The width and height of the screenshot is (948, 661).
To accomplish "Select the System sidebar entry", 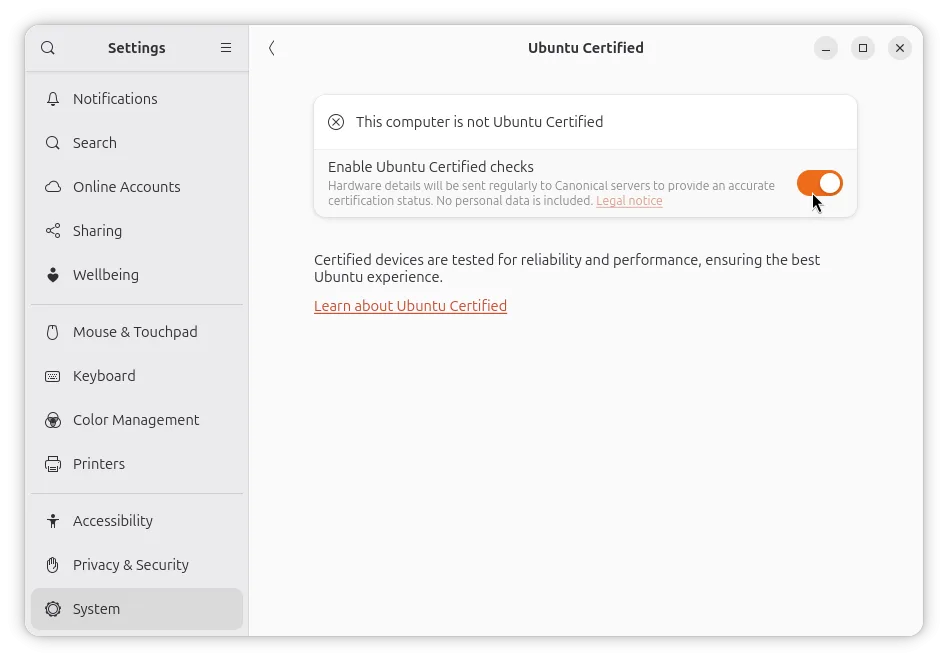I will (137, 609).
